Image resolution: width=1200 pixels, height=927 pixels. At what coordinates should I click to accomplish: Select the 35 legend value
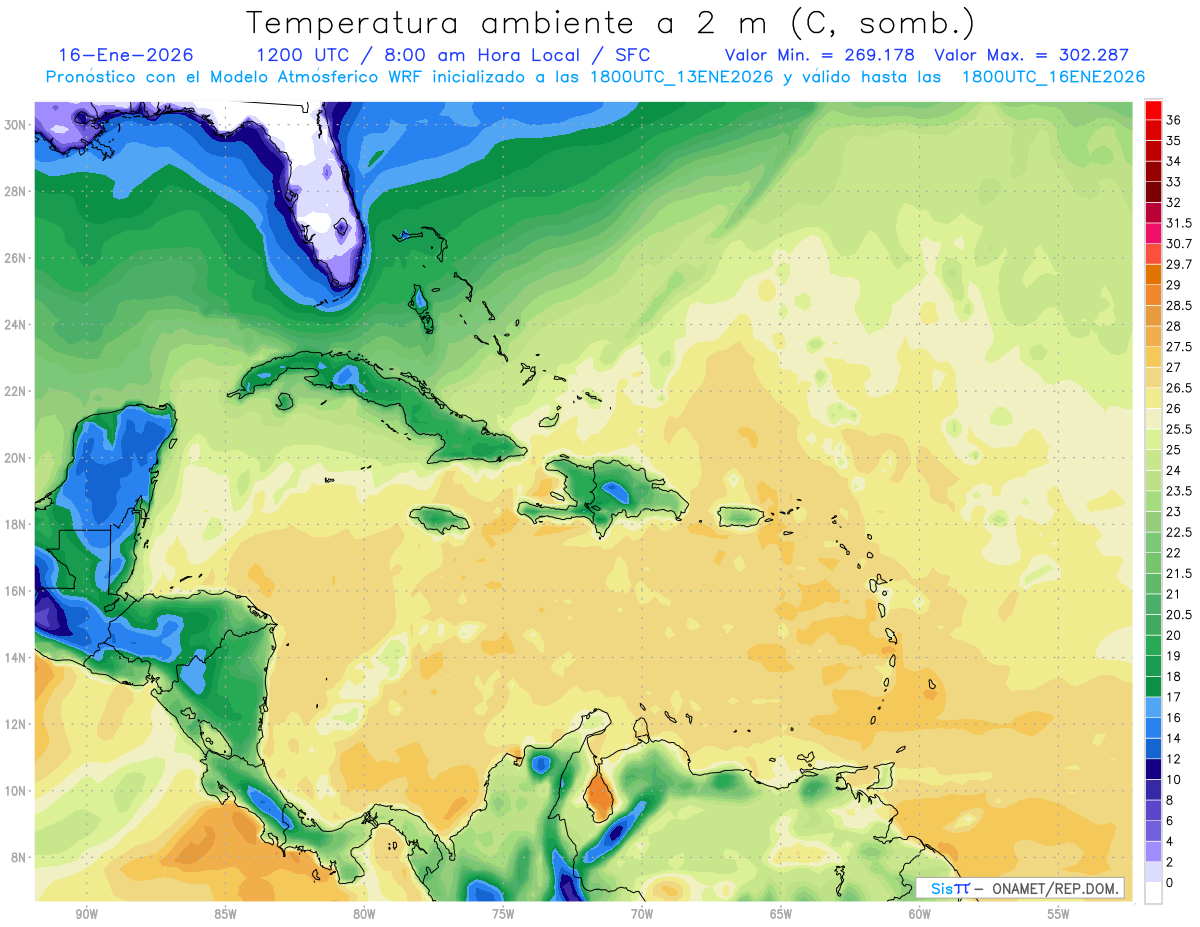(1173, 141)
